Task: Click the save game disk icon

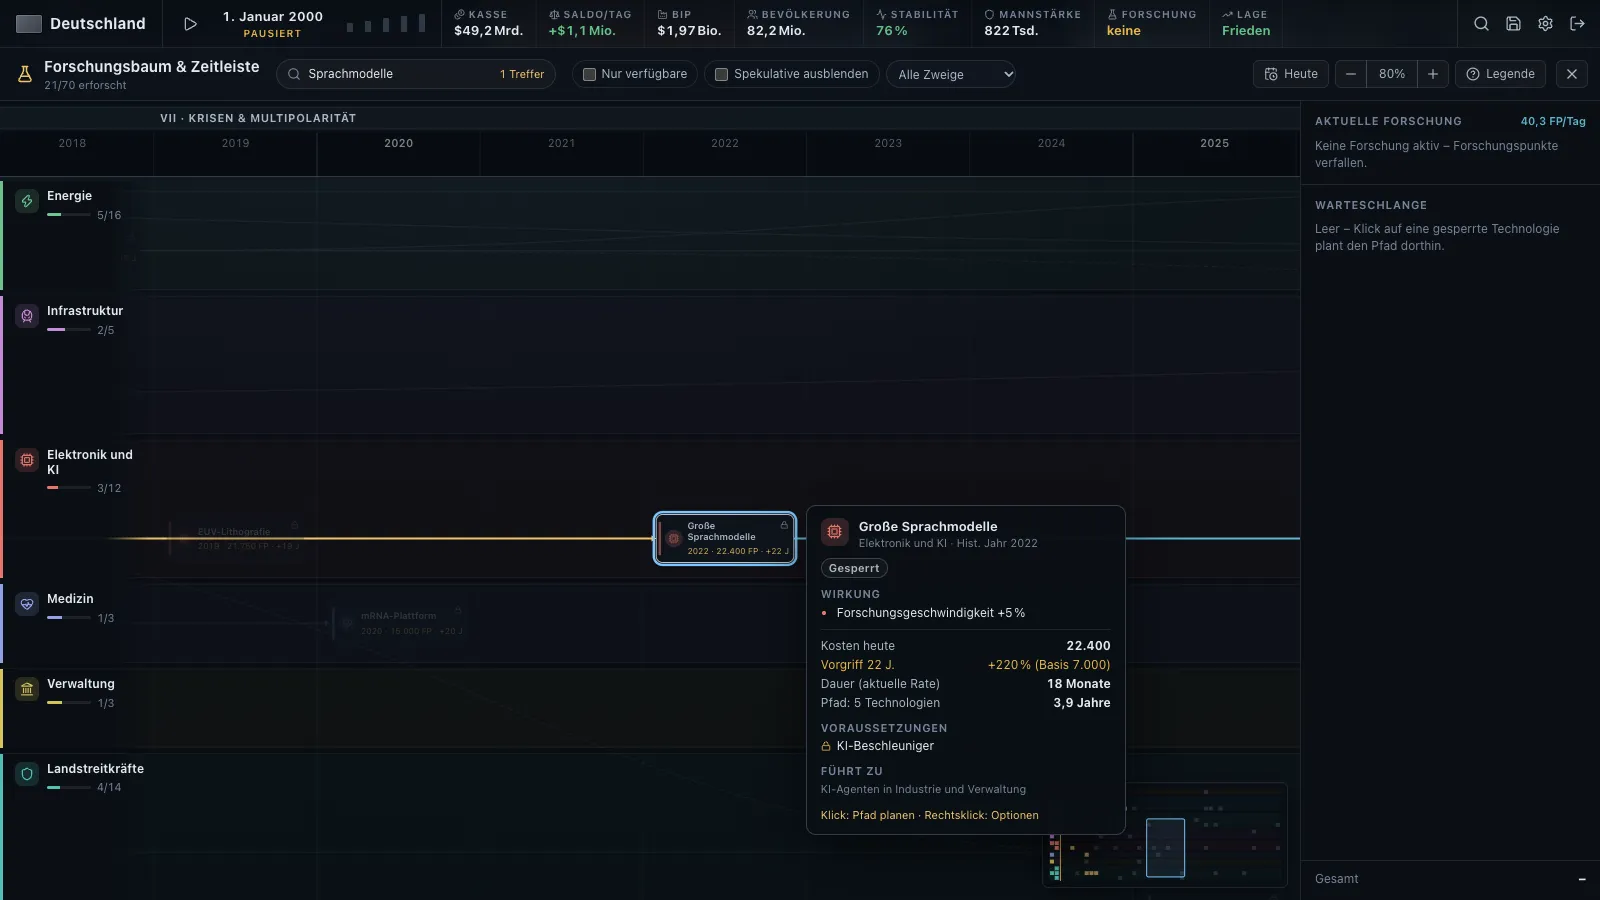Action: pos(1513,23)
